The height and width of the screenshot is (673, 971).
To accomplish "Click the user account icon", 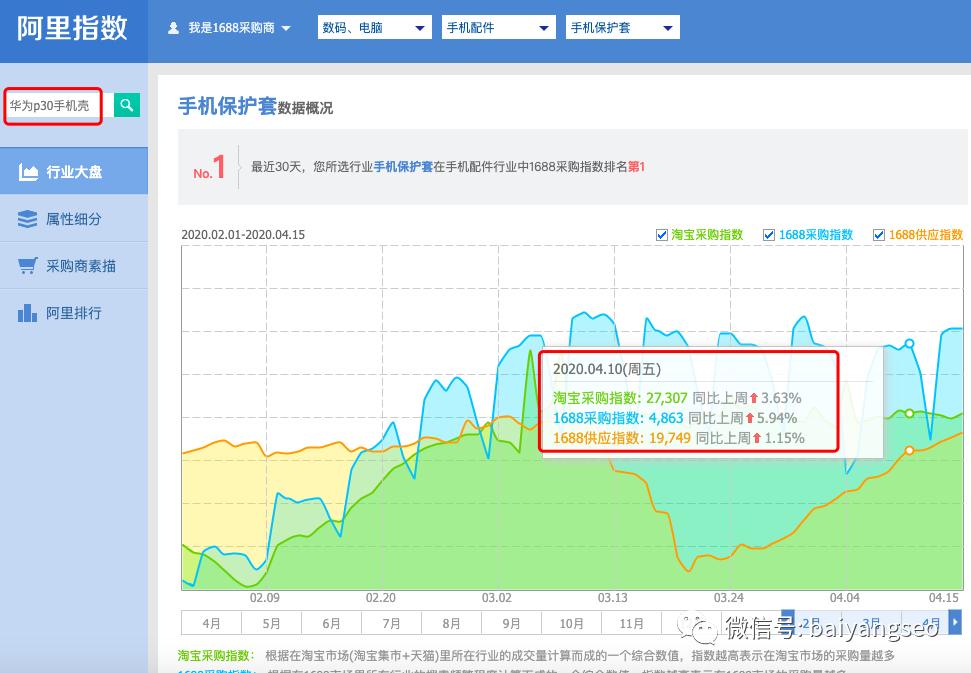I will pos(172,29).
